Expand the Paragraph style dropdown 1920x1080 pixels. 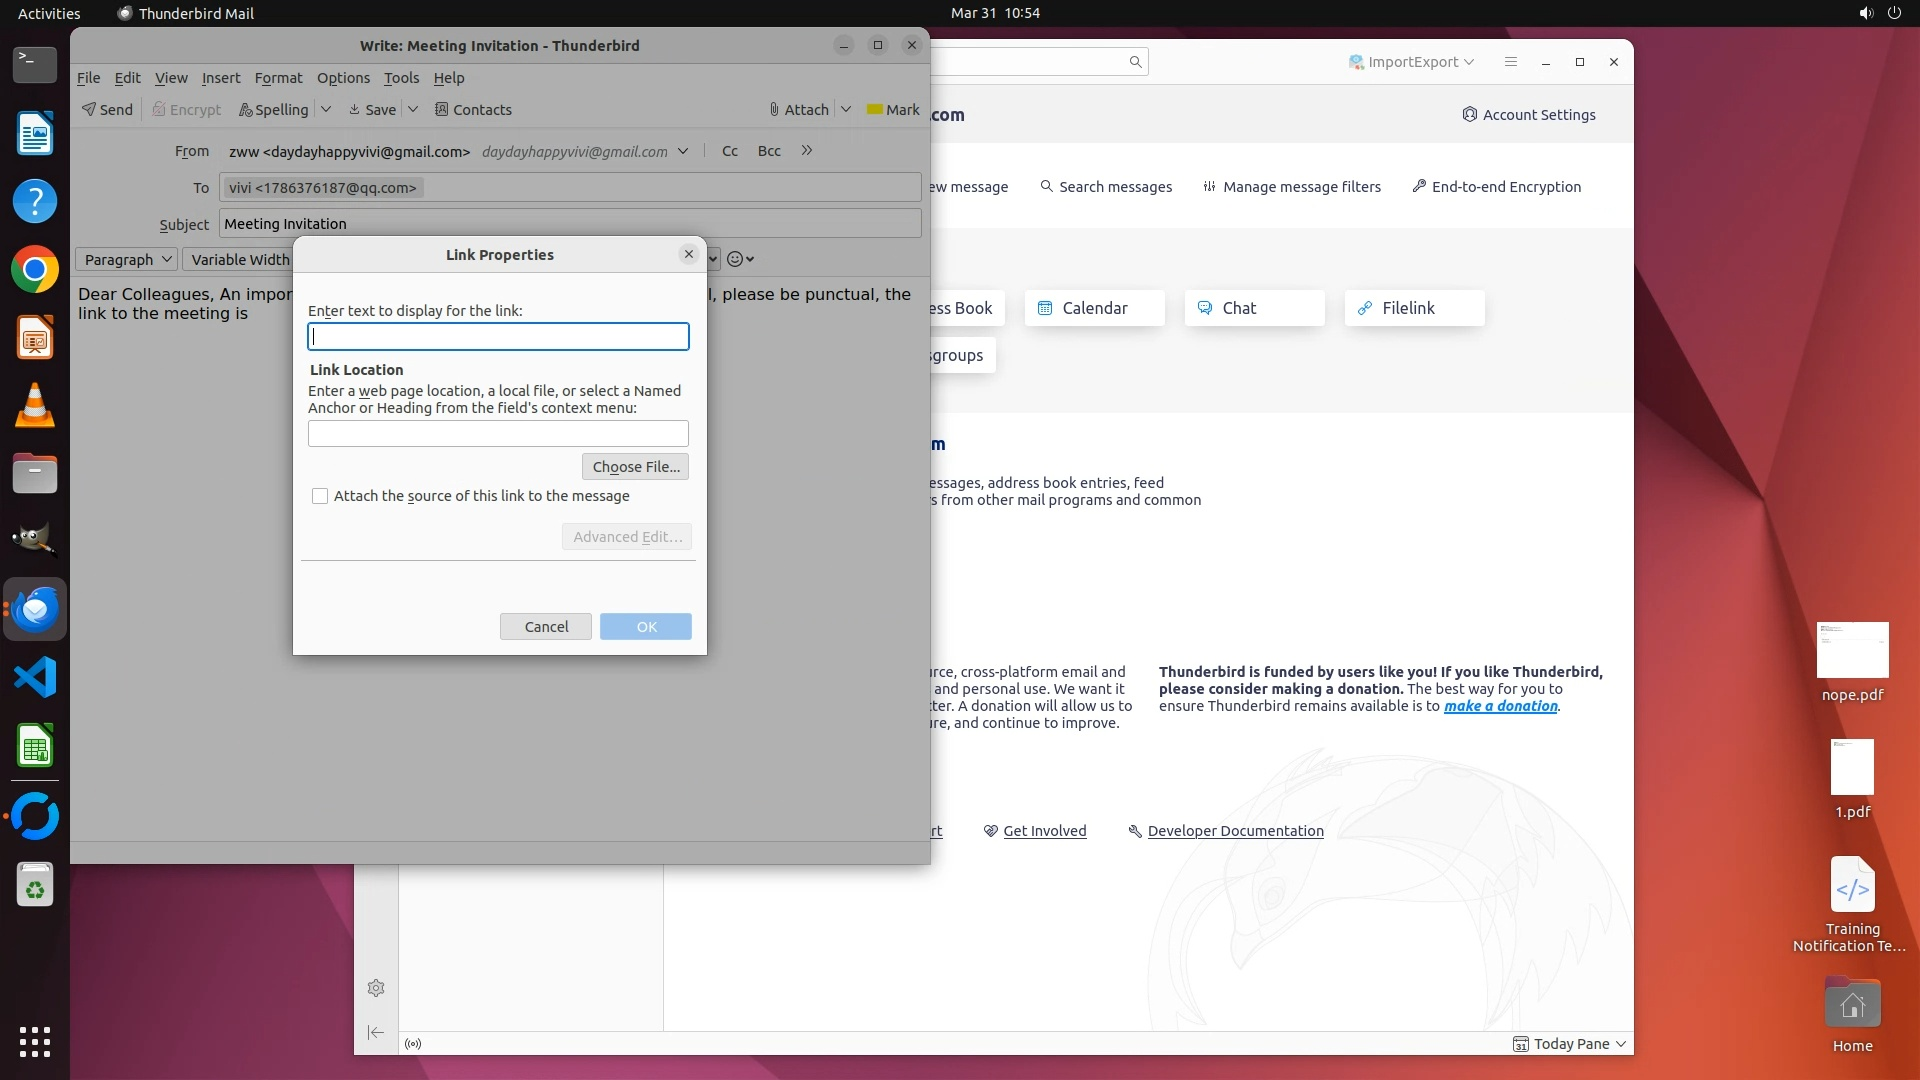pyautogui.click(x=127, y=259)
